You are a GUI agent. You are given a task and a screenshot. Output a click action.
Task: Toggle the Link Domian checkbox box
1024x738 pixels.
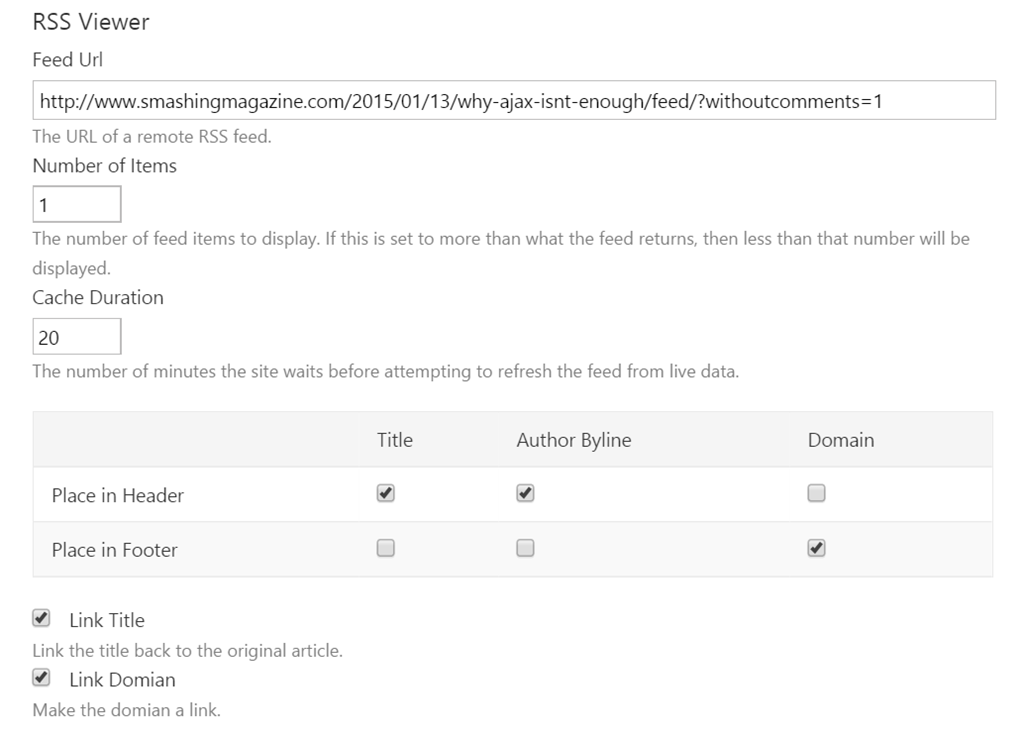coord(41,678)
